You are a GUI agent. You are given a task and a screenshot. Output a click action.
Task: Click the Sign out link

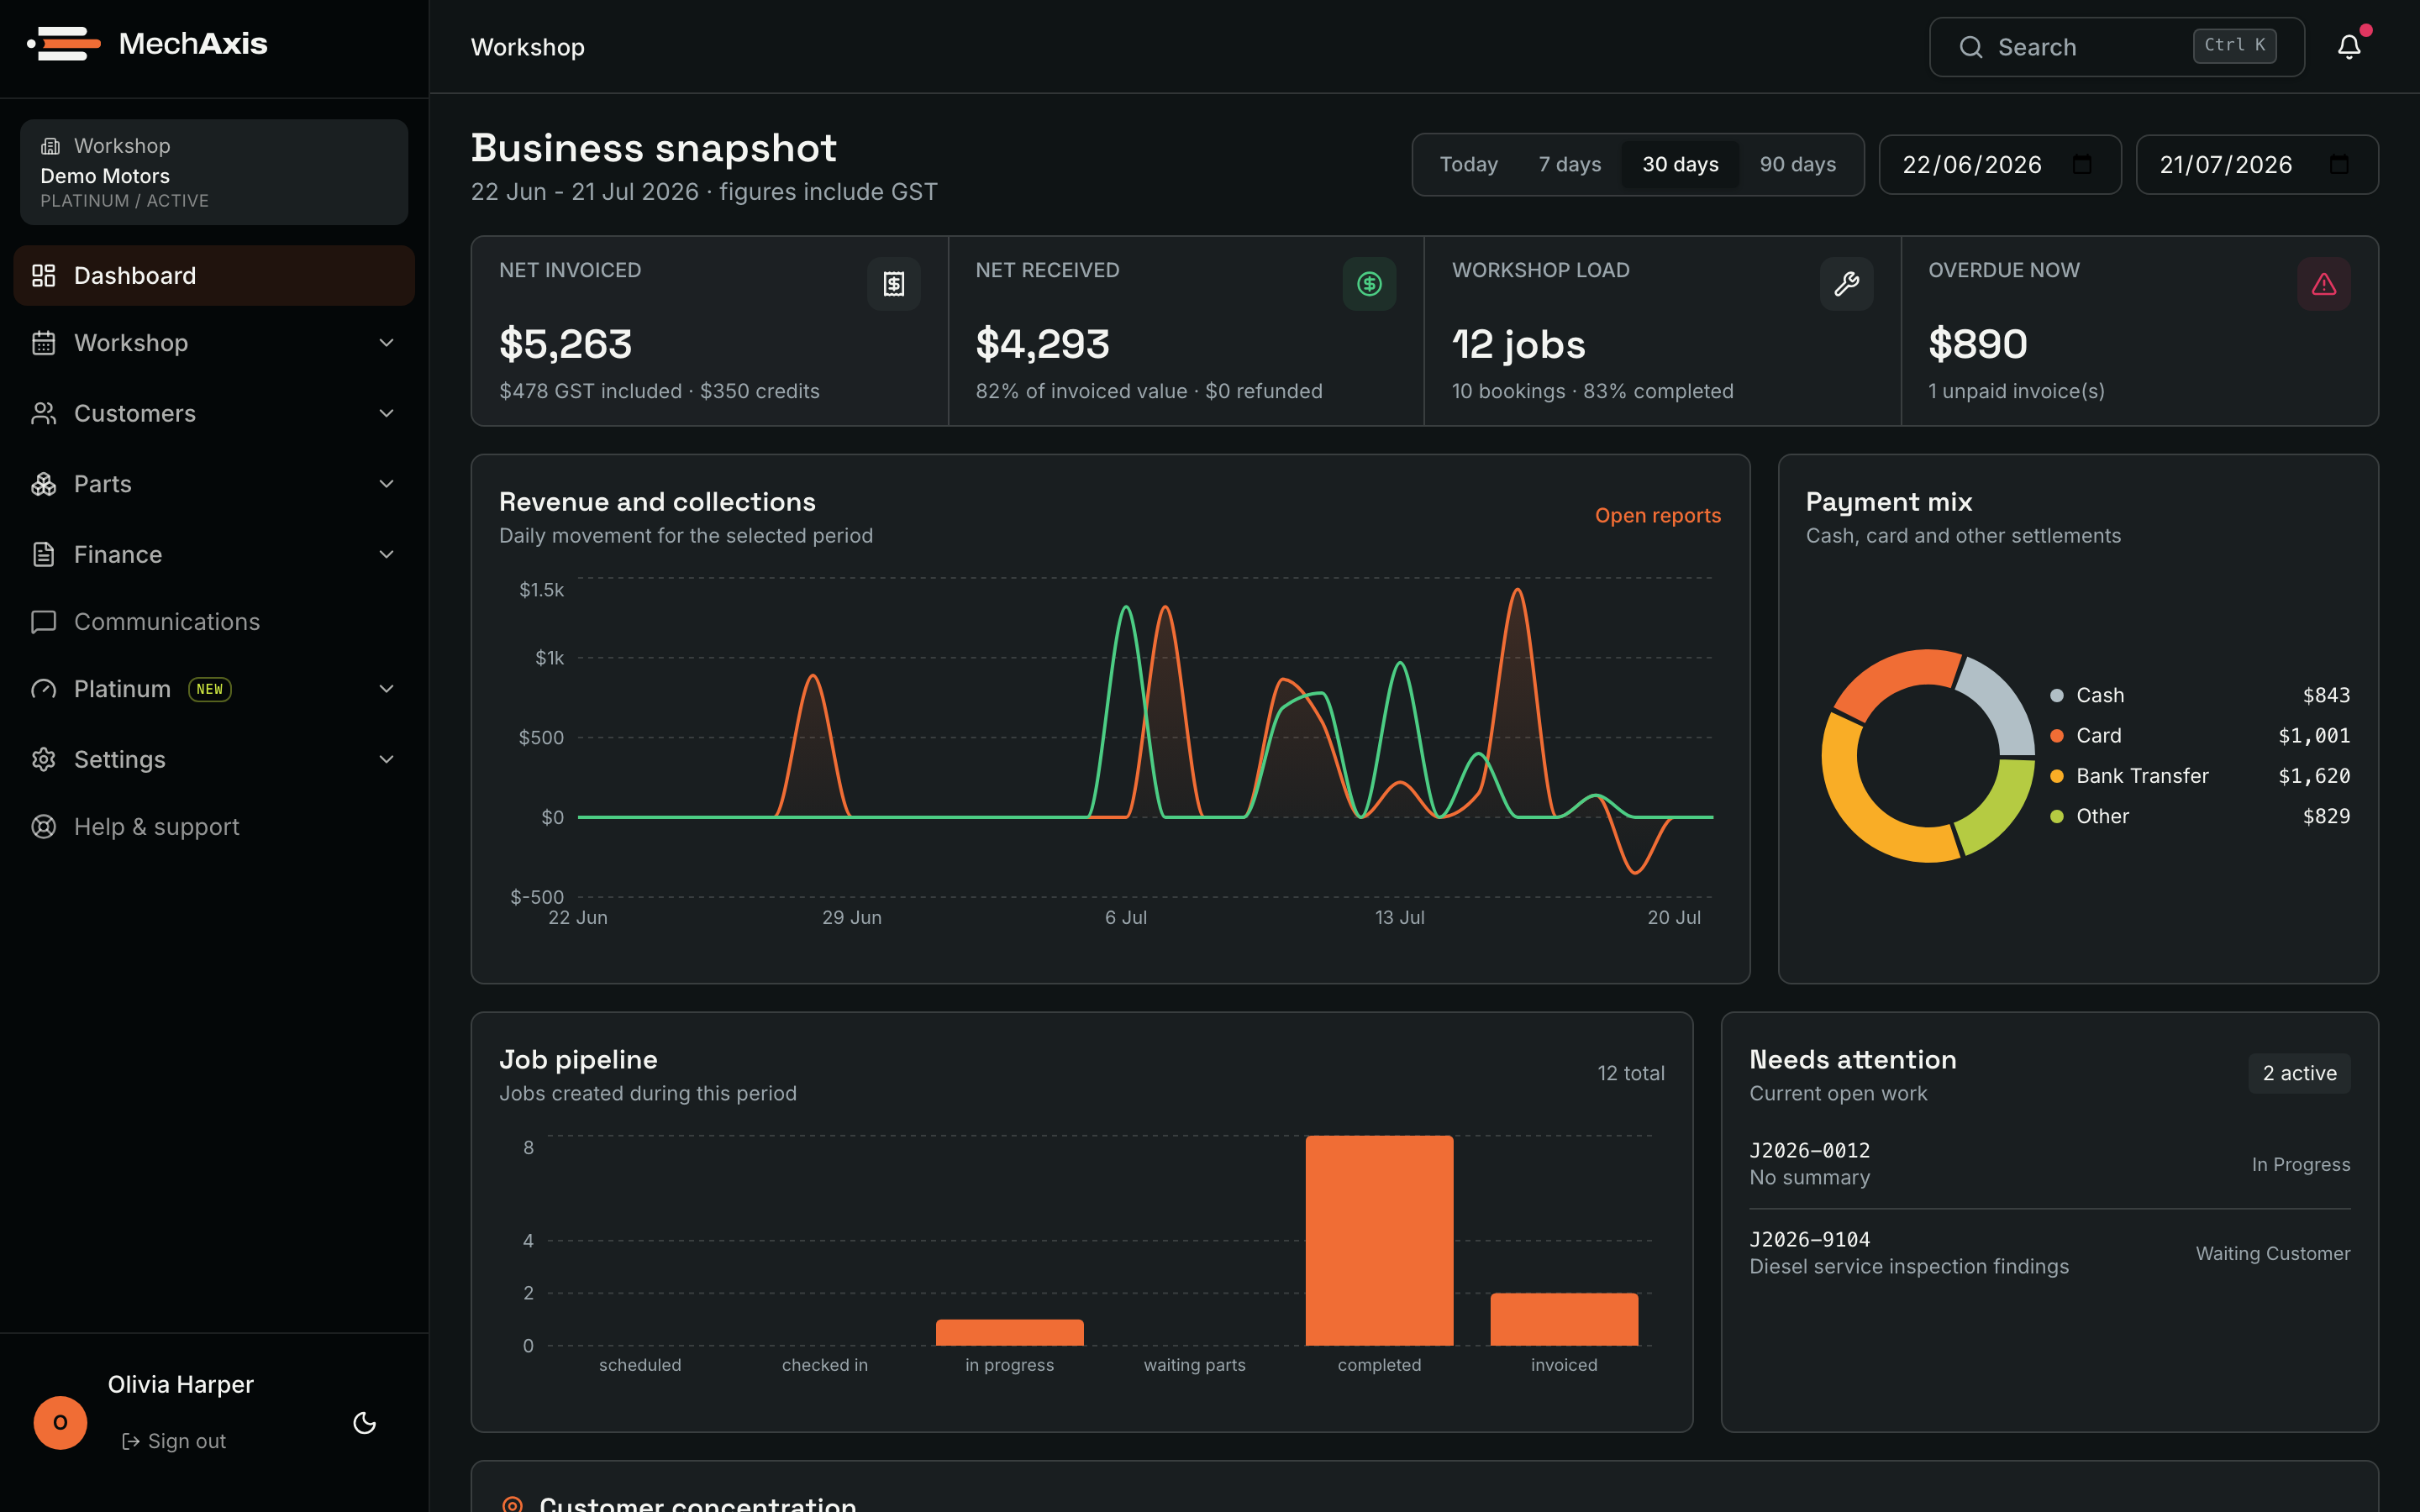tap(174, 1441)
